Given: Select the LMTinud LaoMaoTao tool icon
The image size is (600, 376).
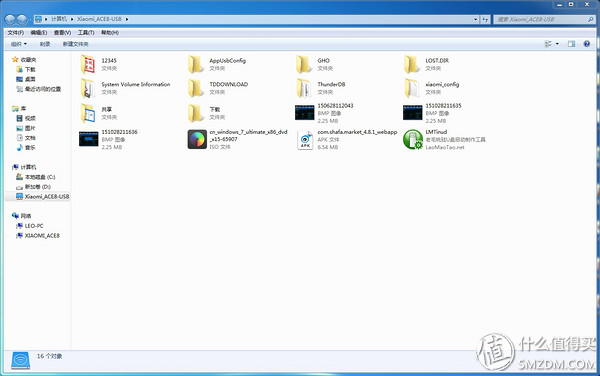Looking at the screenshot, I should tap(412, 140).
